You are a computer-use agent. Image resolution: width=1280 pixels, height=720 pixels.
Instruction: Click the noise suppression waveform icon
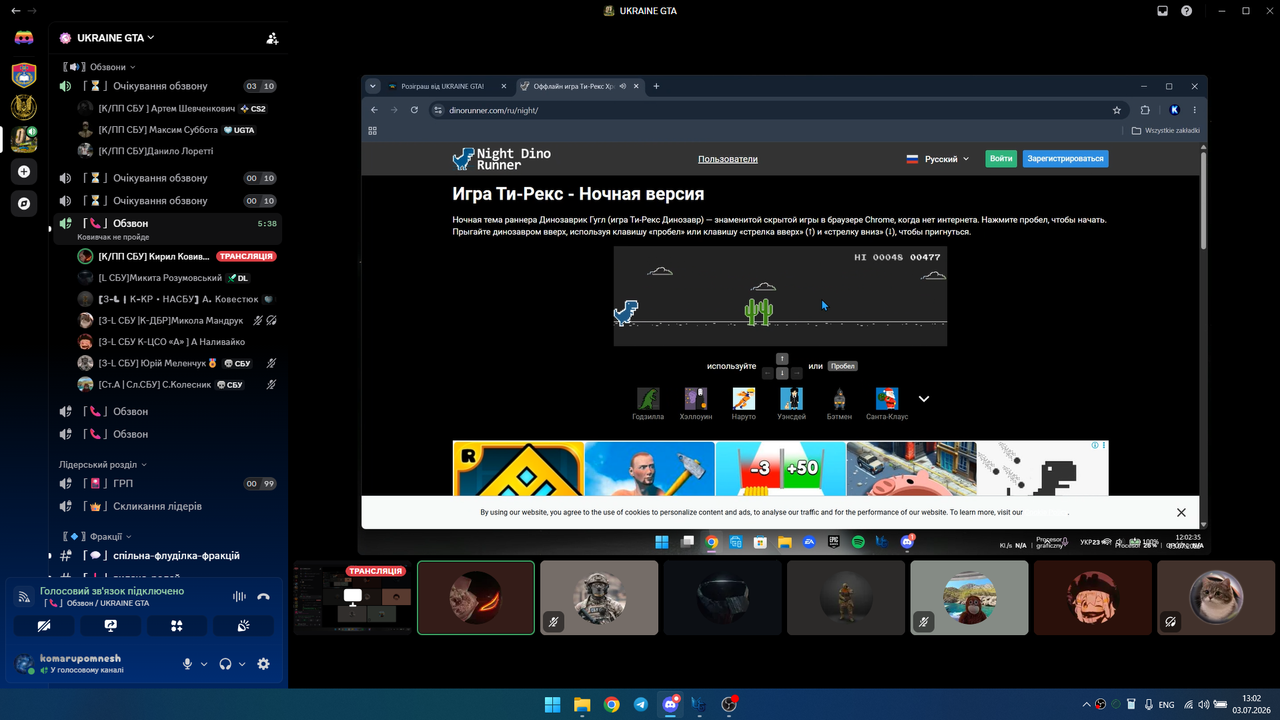click(x=239, y=597)
